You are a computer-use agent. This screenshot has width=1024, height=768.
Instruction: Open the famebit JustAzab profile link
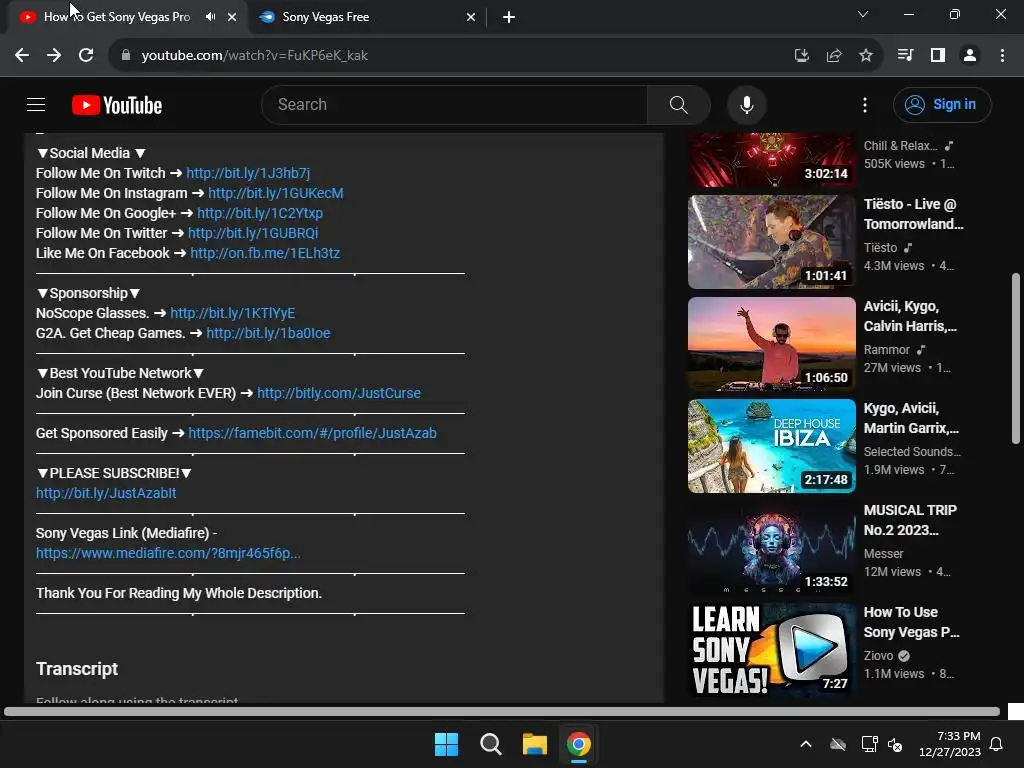tap(312, 433)
